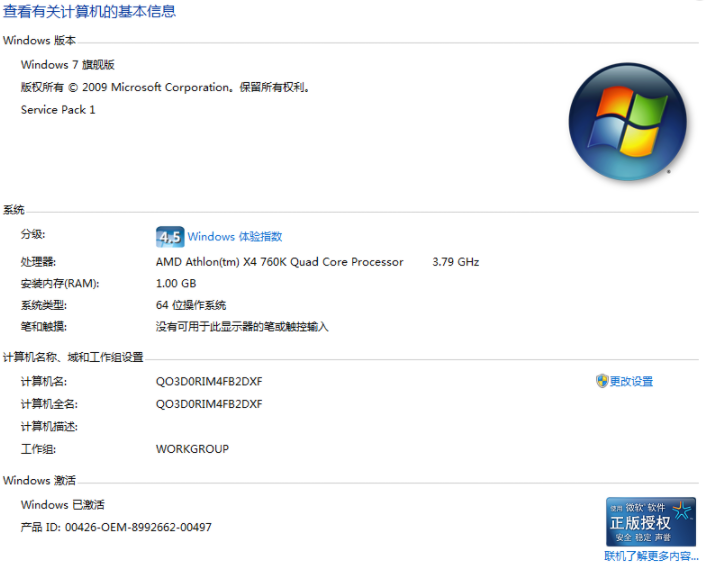Viewport: 710px width, 569px height.
Task: Click the heading 查看有关计算机的基本信息
Action: pos(90,12)
